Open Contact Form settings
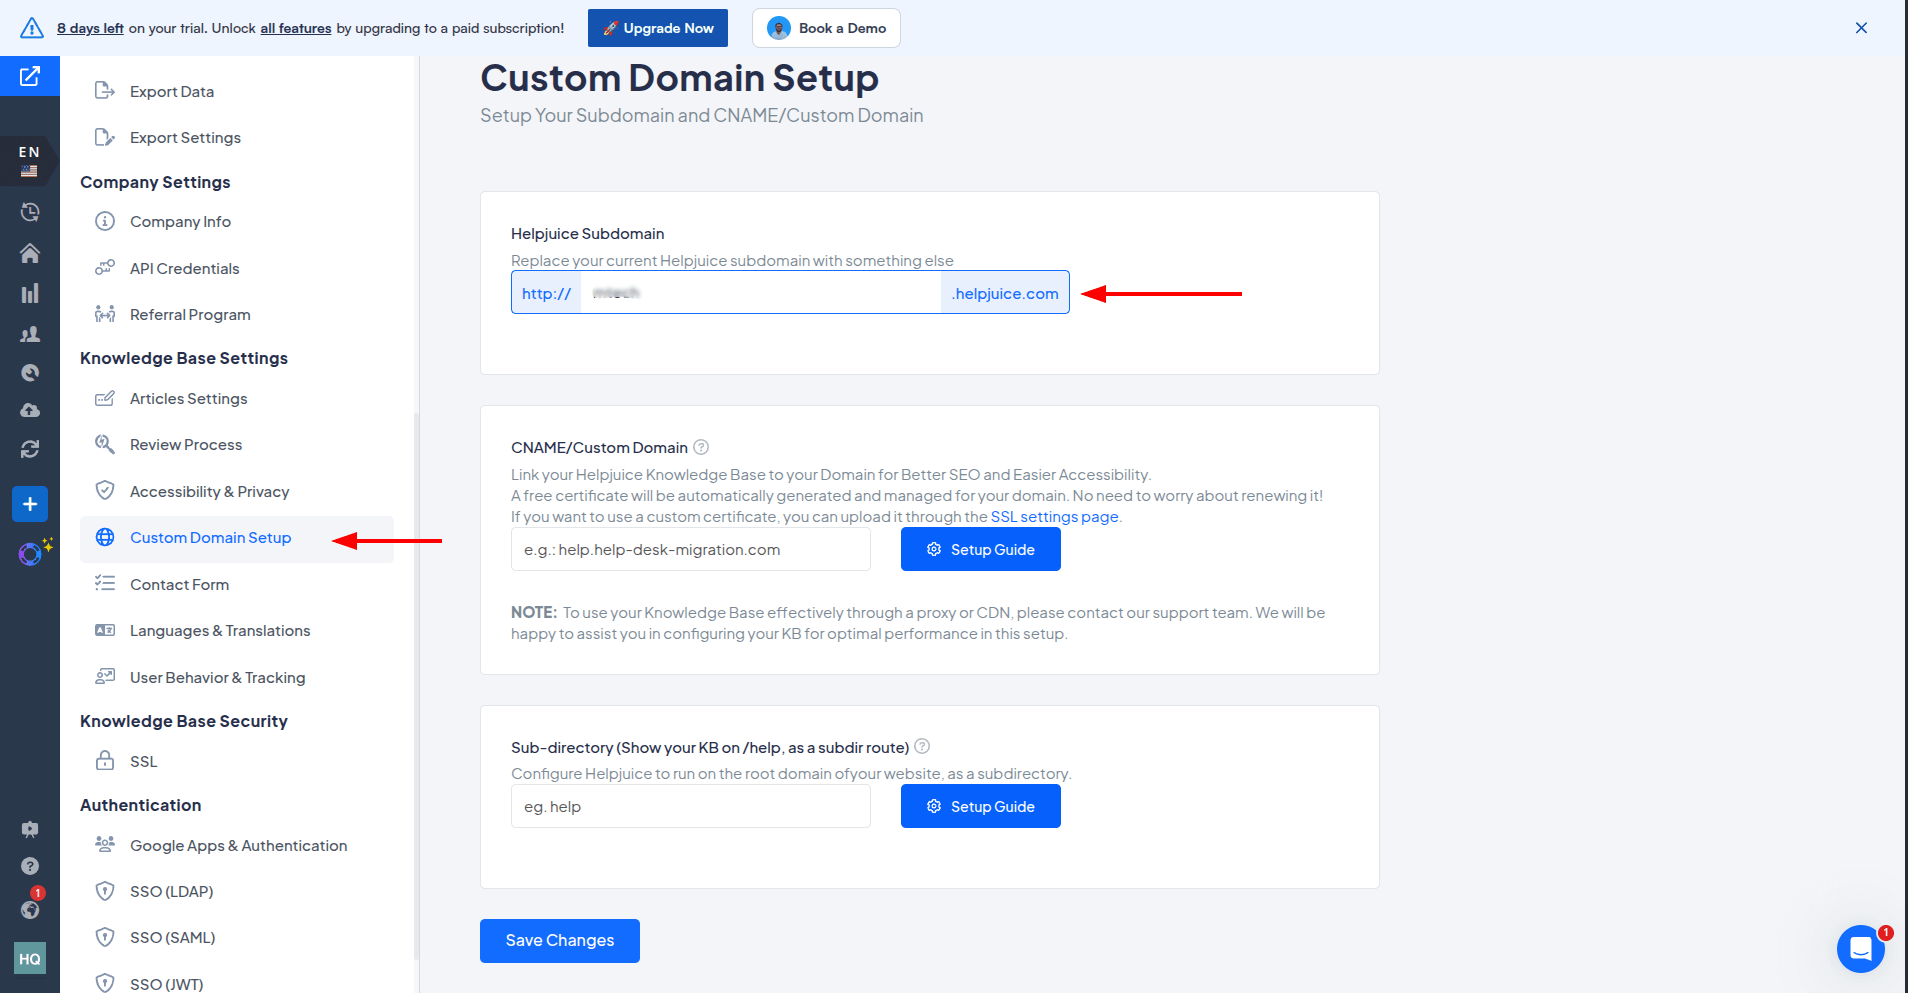 point(237,584)
